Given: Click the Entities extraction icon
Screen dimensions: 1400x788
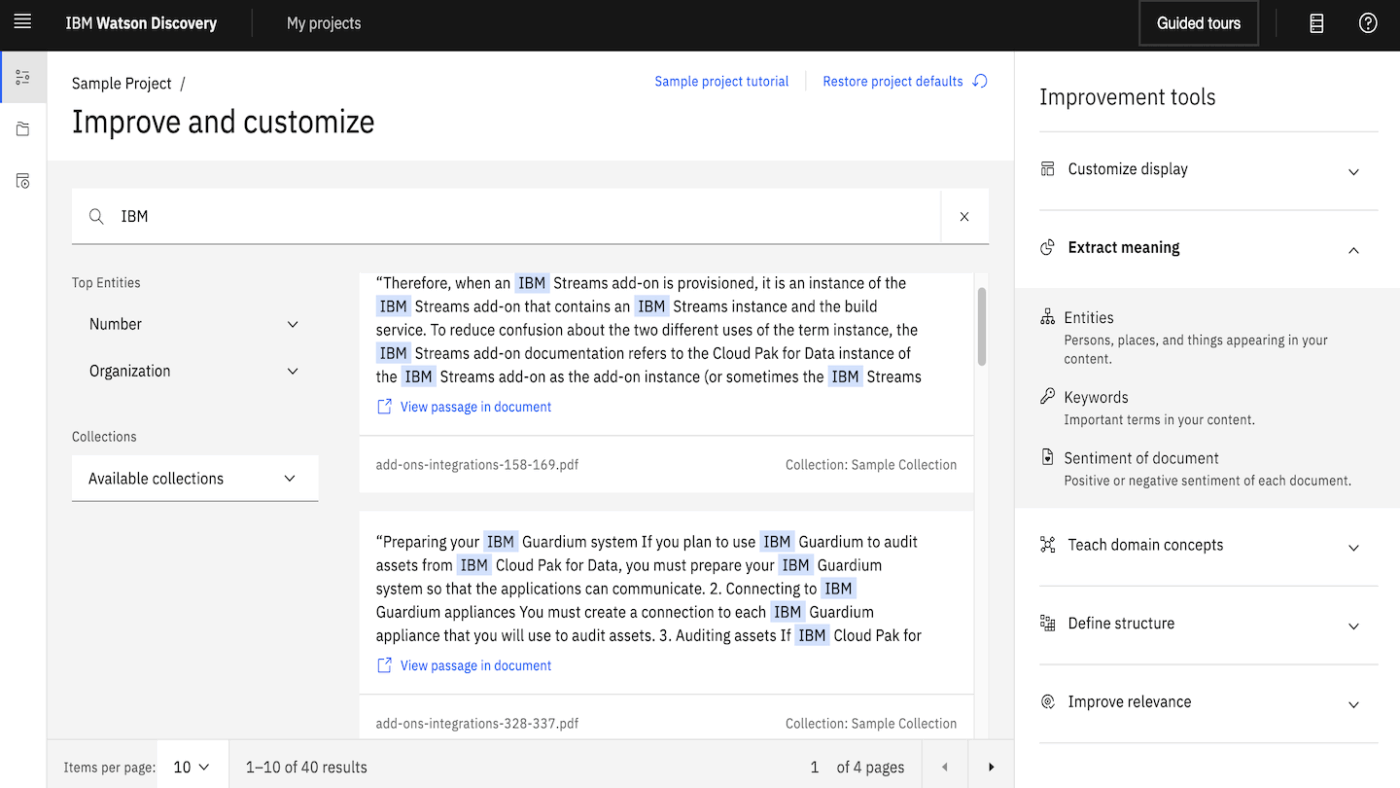Looking at the screenshot, I should (x=1047, y=315).
